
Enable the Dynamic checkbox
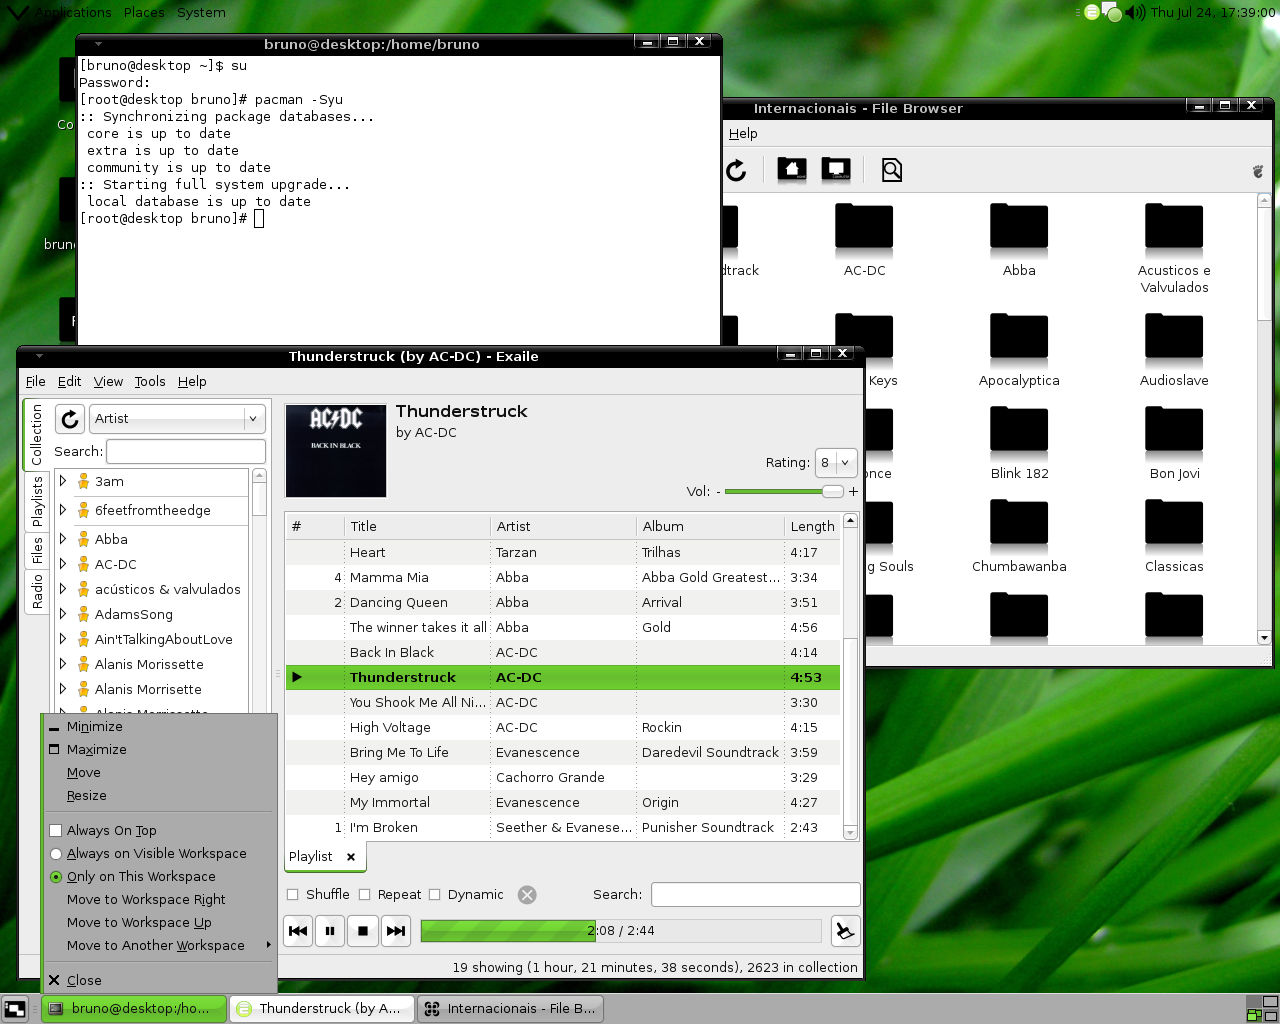click(x=435, y=895)
